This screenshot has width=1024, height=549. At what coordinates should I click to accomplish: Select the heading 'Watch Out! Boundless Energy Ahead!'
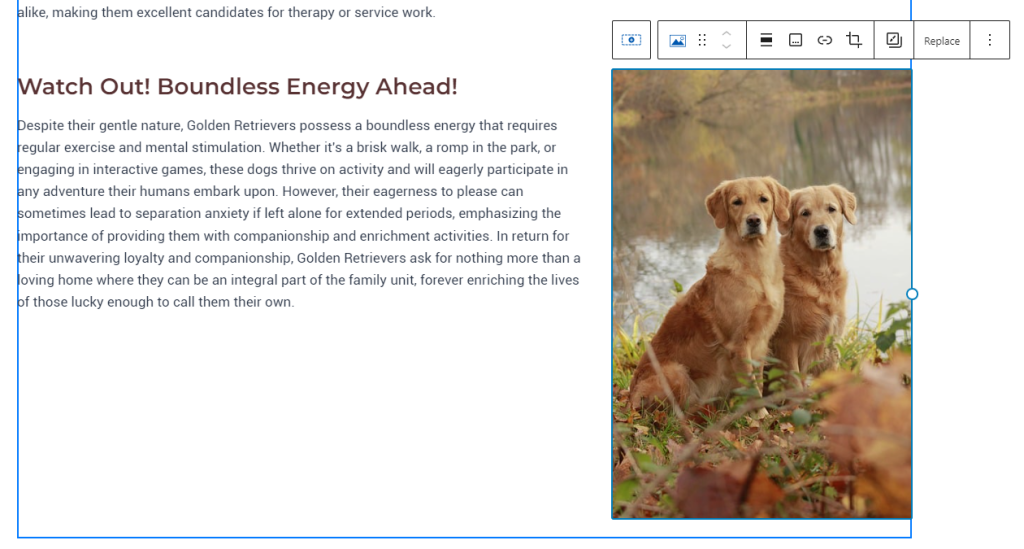pos(238,87)
